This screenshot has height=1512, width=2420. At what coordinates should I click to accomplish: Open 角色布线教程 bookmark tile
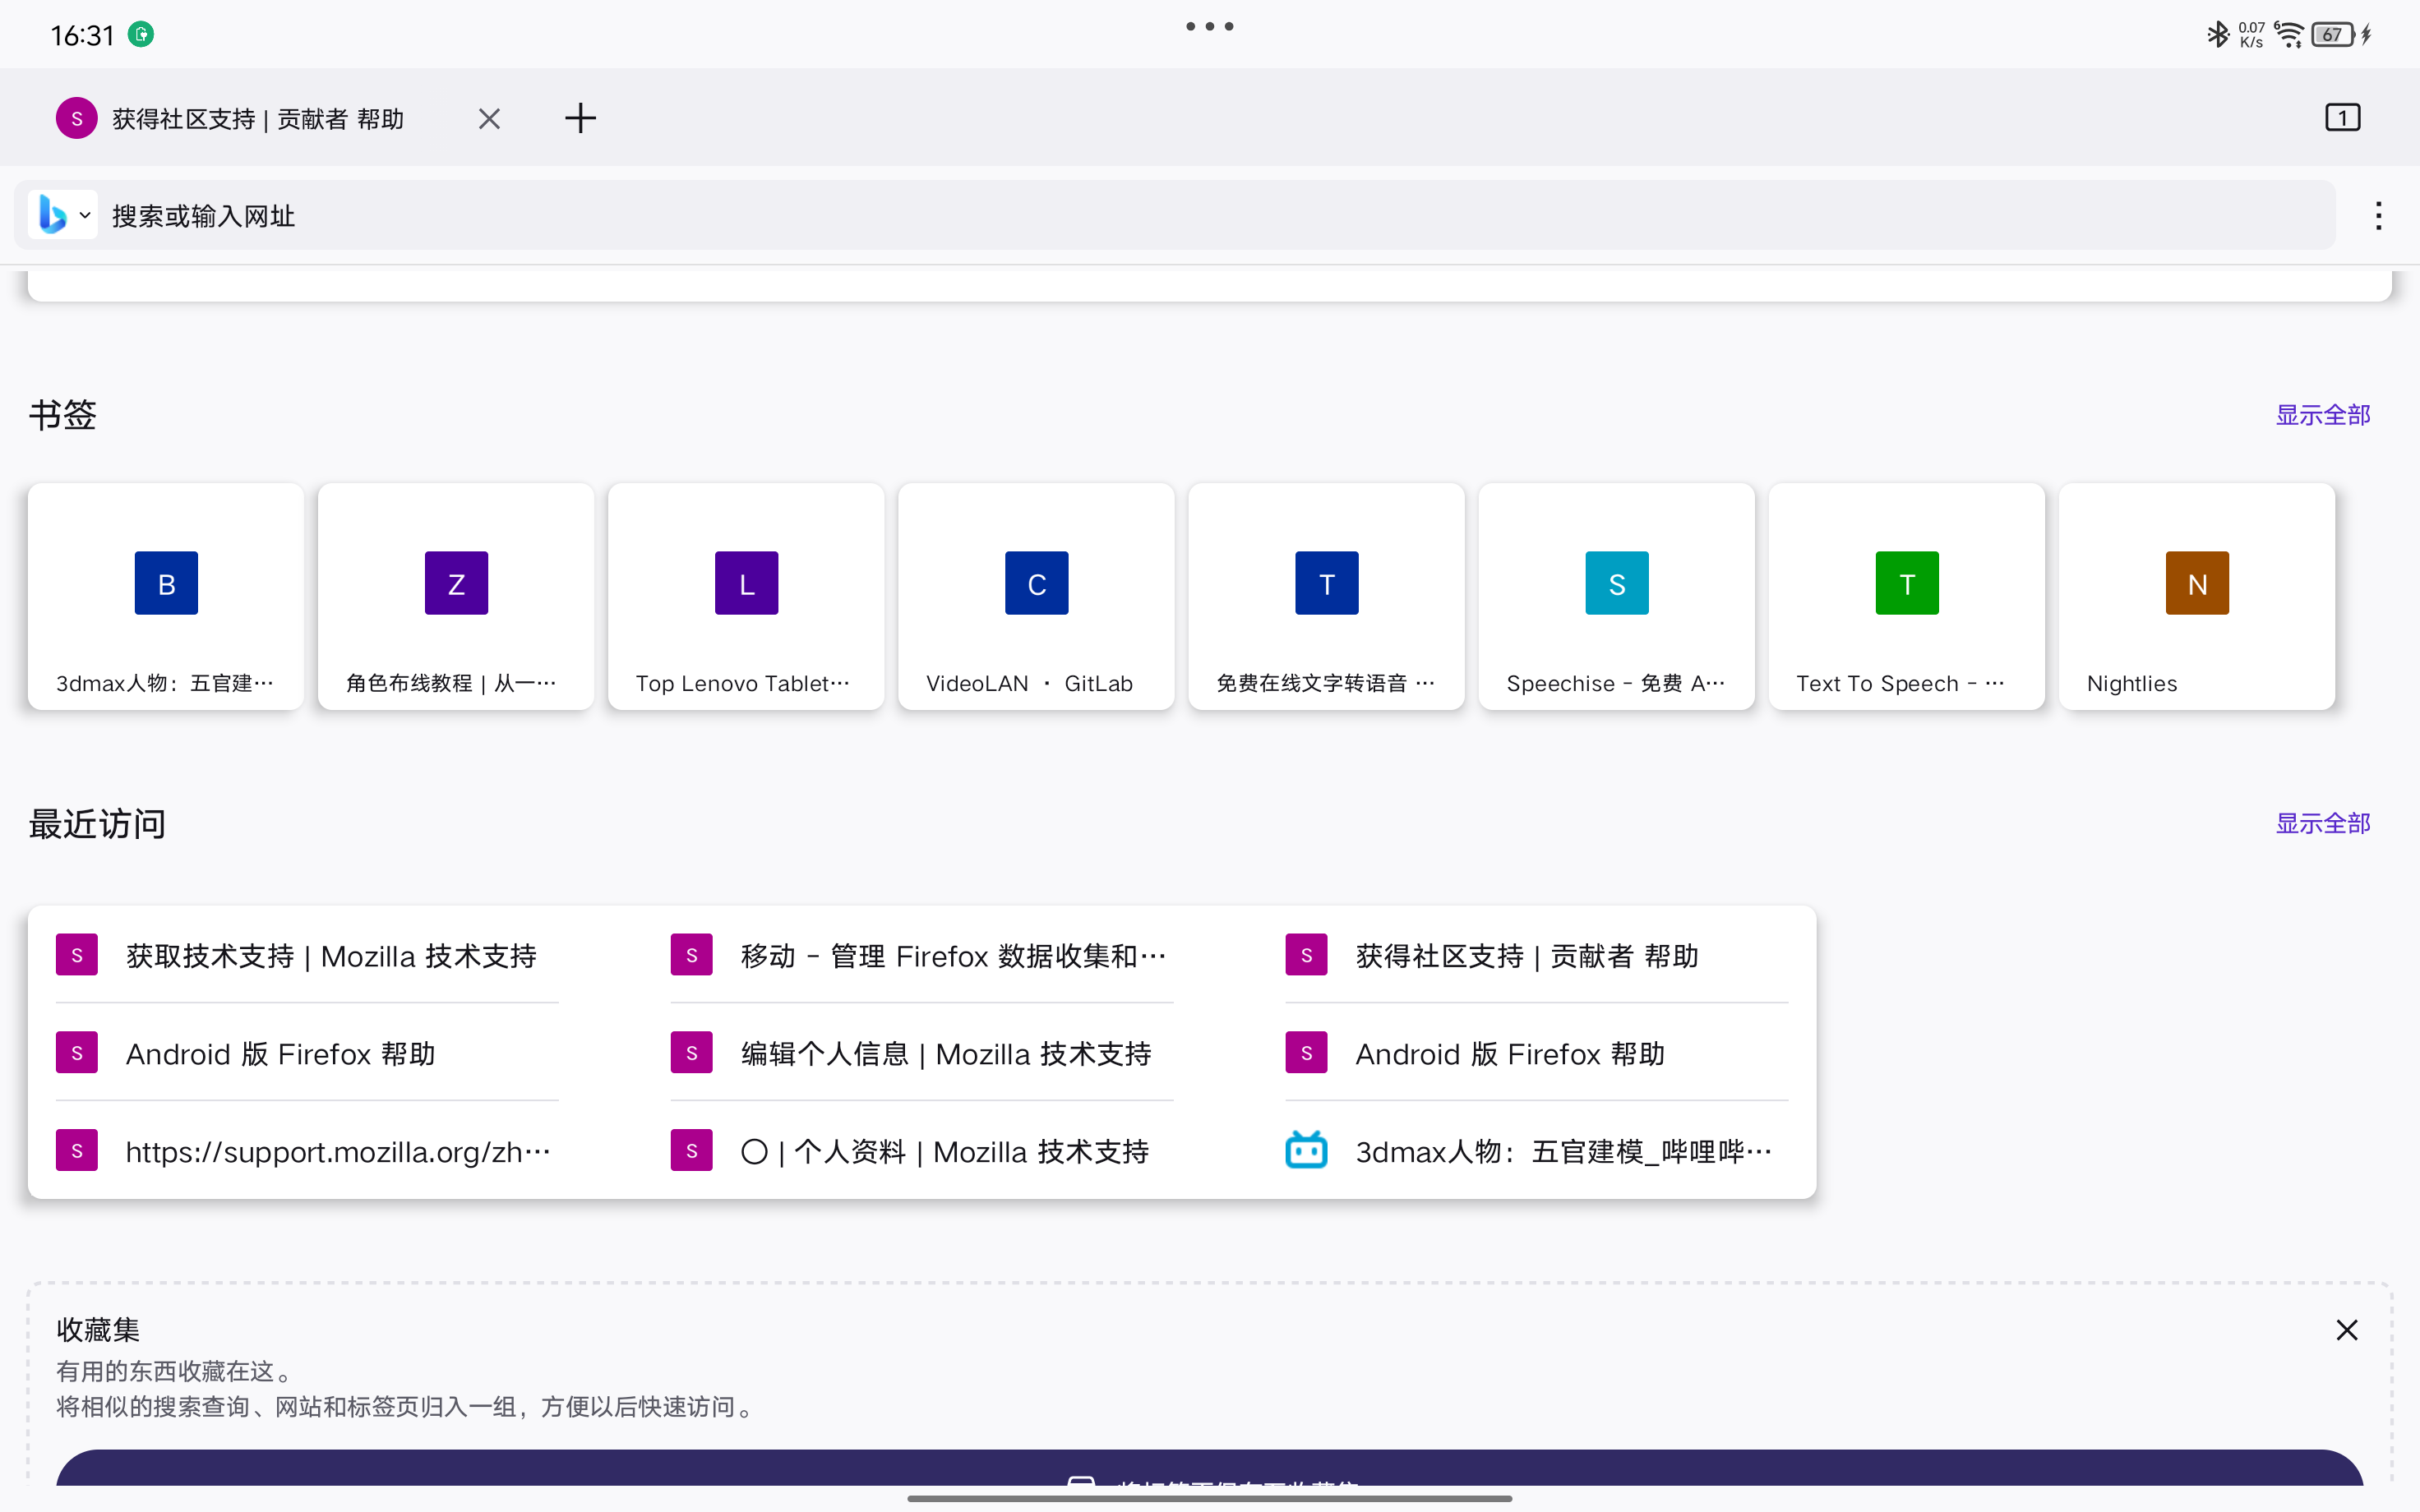coord(456,597)
